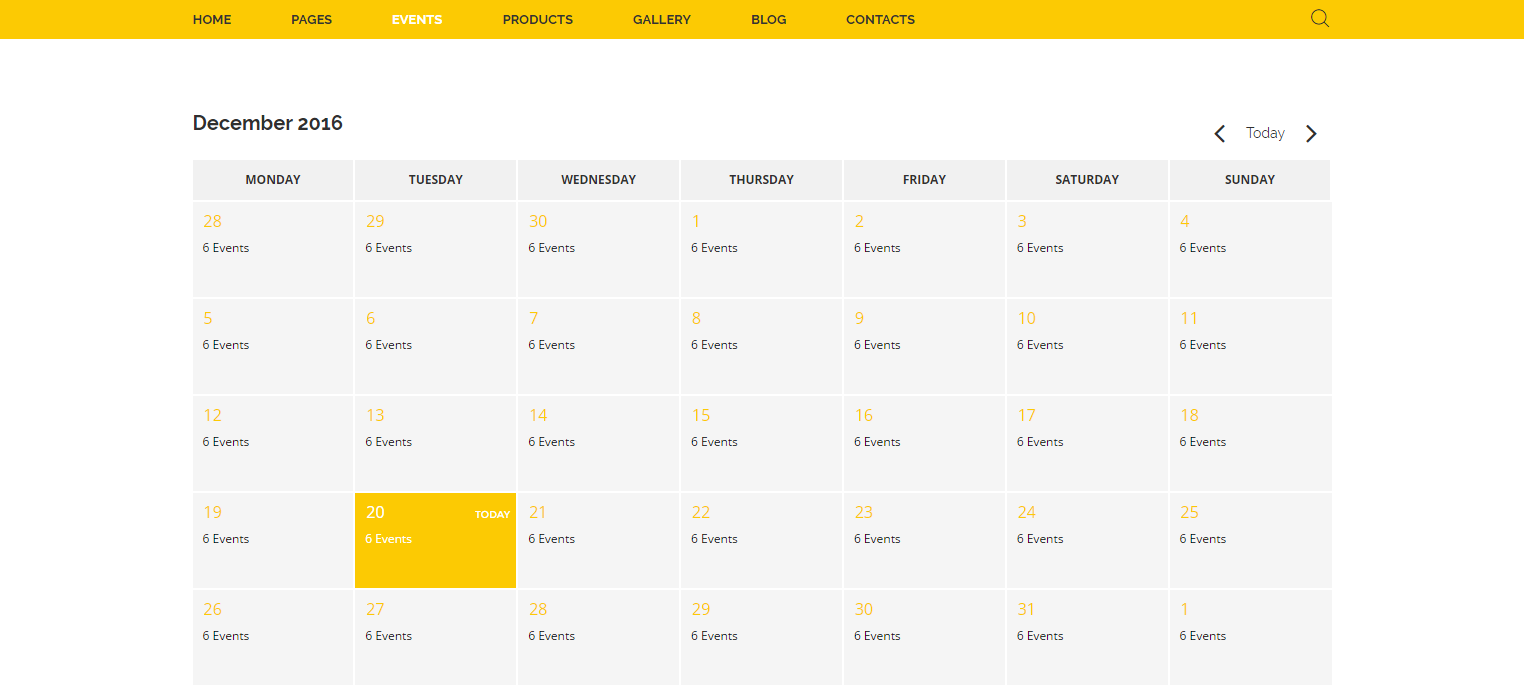
Task: Select date 14 on the calendar
Action: [538, 415]
